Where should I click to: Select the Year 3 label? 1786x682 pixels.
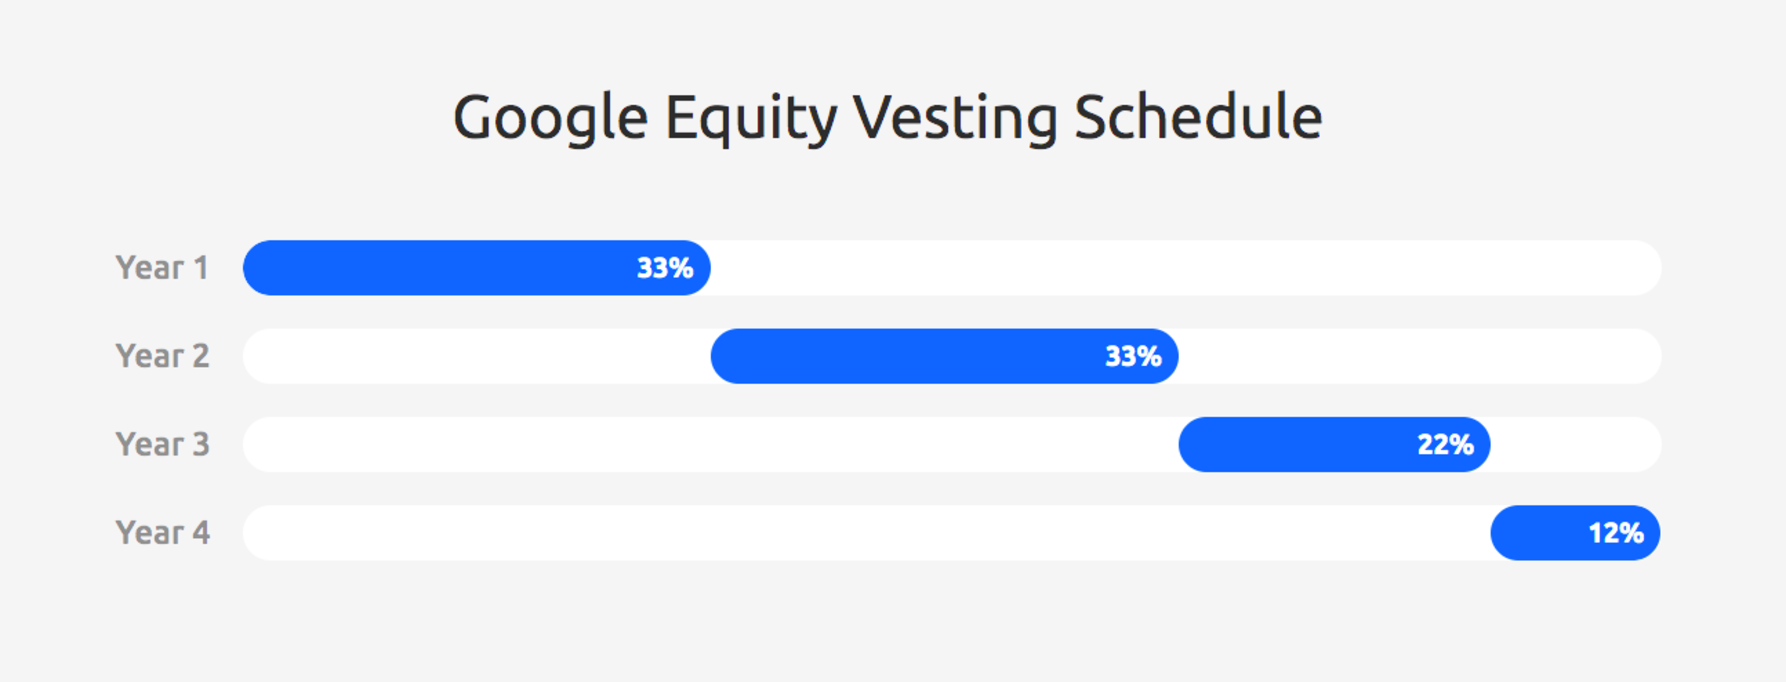162,444
